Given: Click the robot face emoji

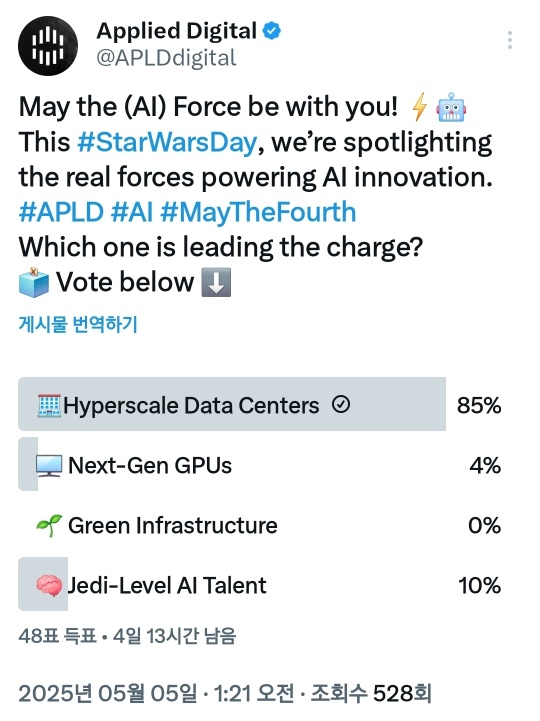Looking at the screenshot, I should click(451, 107).
